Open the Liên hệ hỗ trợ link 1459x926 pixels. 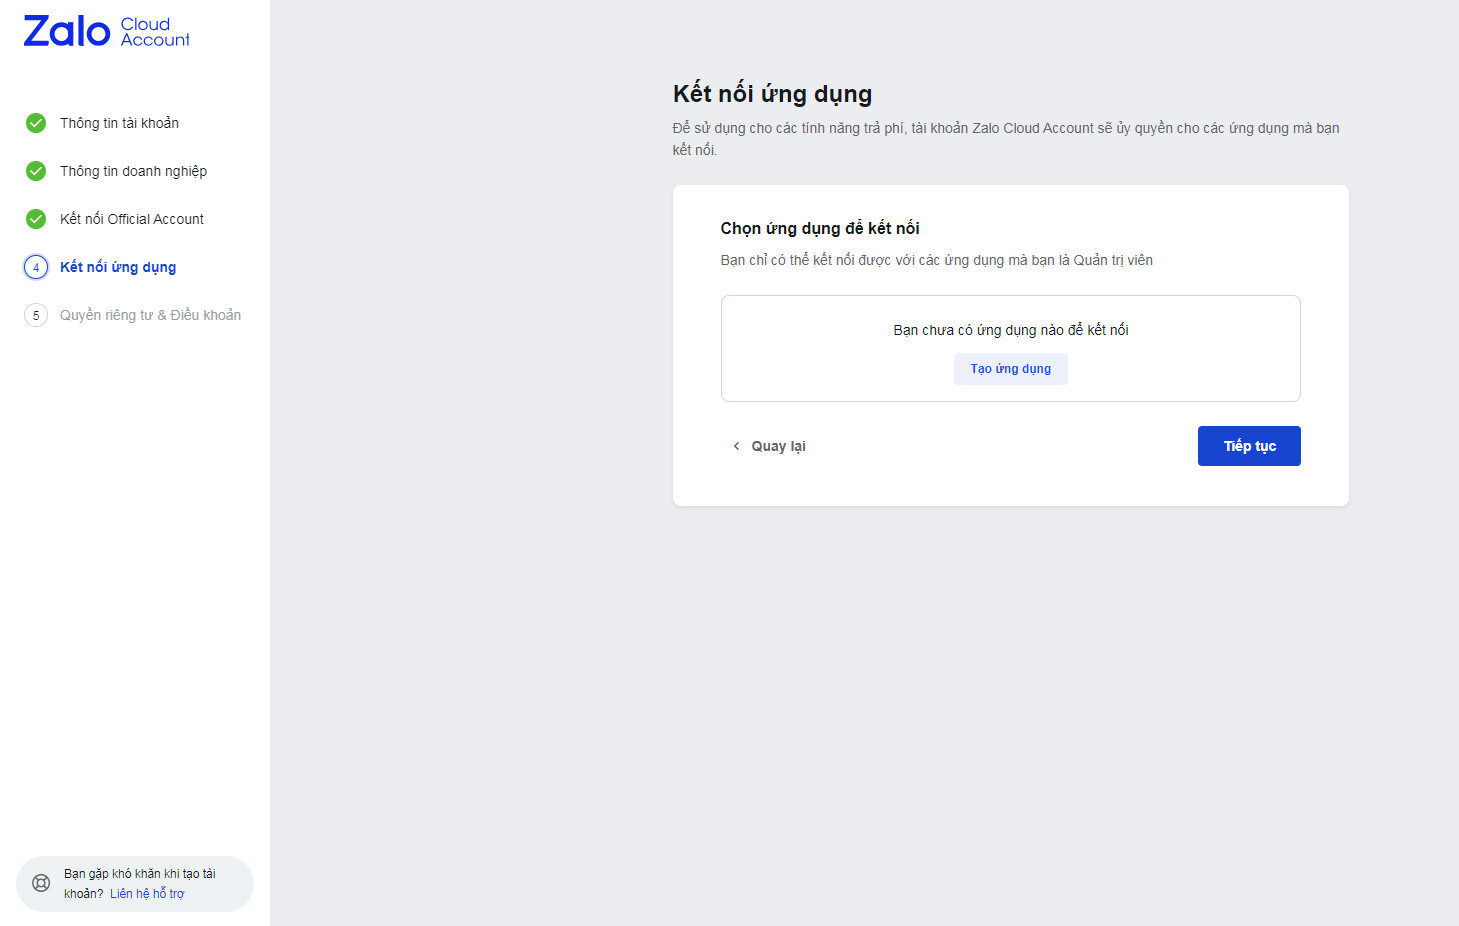(147, 894)
